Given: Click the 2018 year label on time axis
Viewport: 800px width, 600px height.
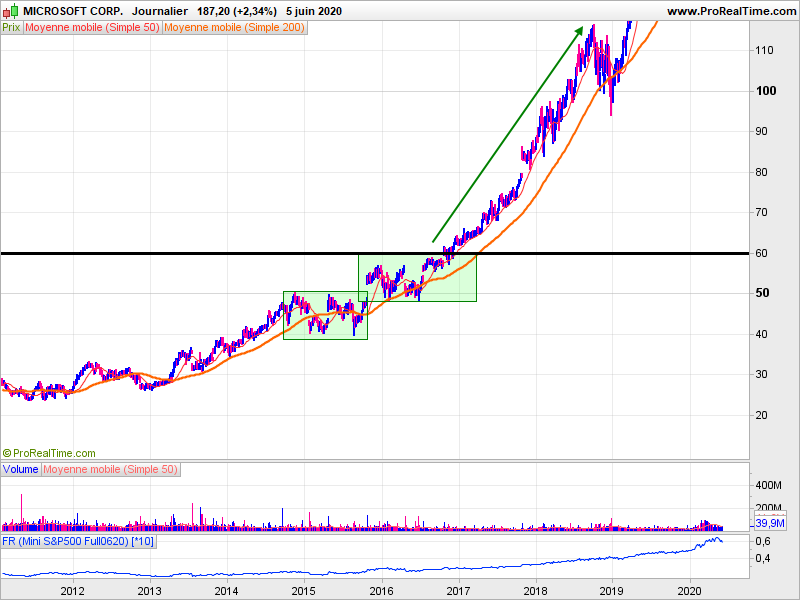Looking at the screenshot, I should pyautogui.click(x=536, y=591).
